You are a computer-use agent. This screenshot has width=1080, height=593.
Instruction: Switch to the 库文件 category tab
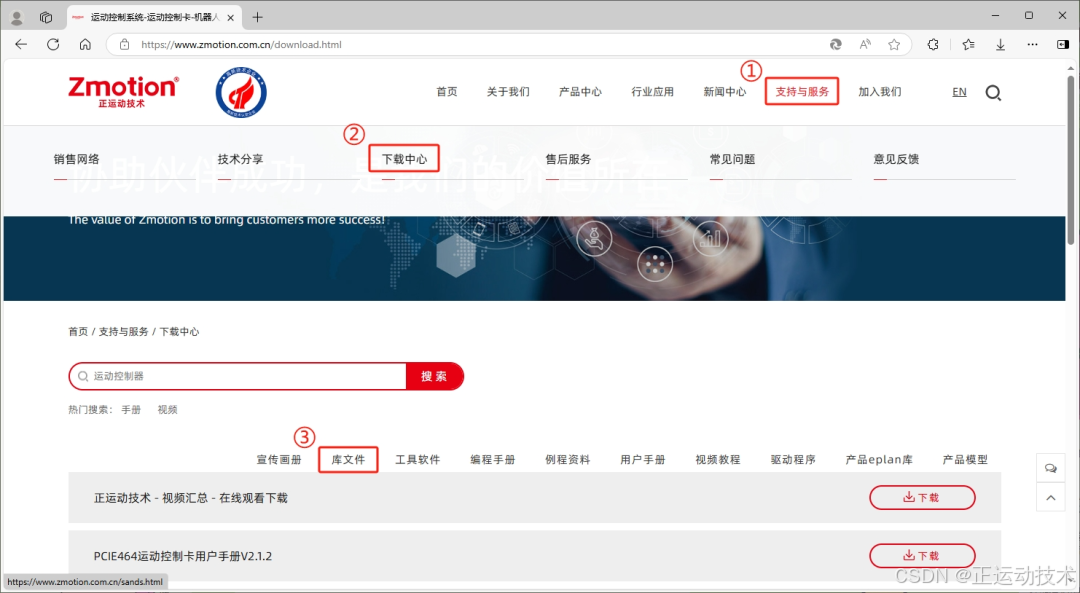click(x=348, y=459)
